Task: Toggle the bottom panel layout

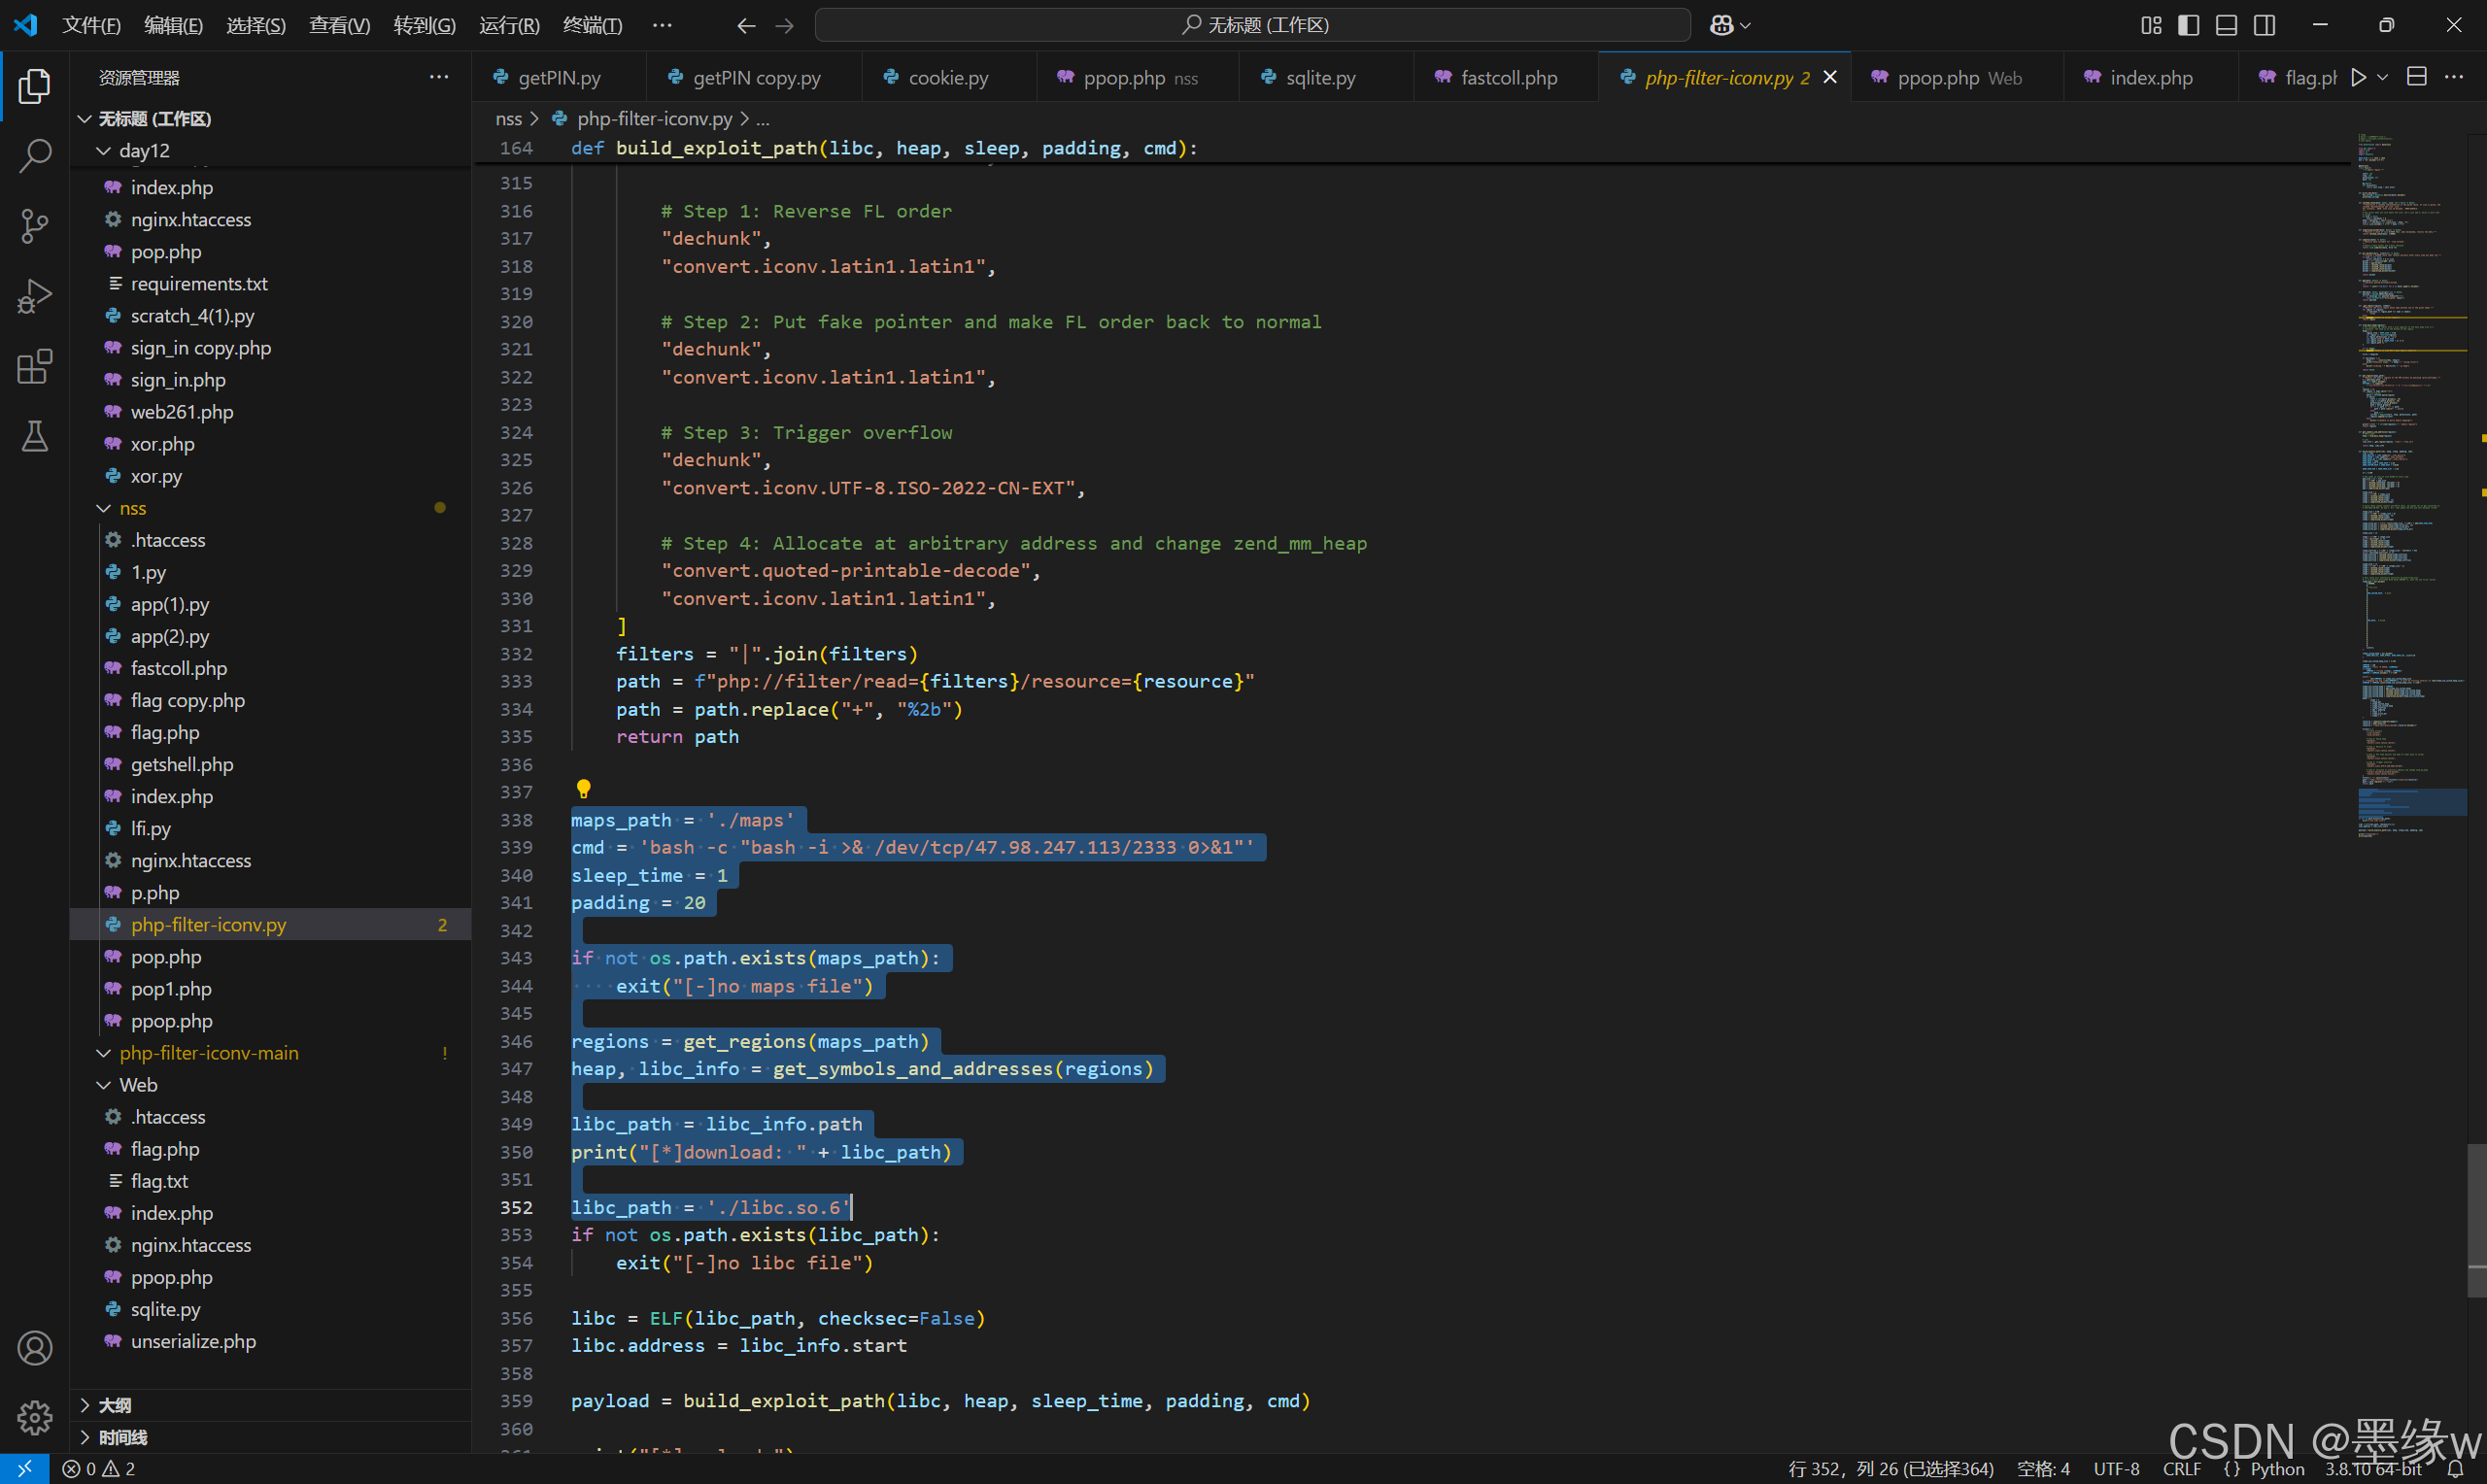Action: coord(2226,25)
